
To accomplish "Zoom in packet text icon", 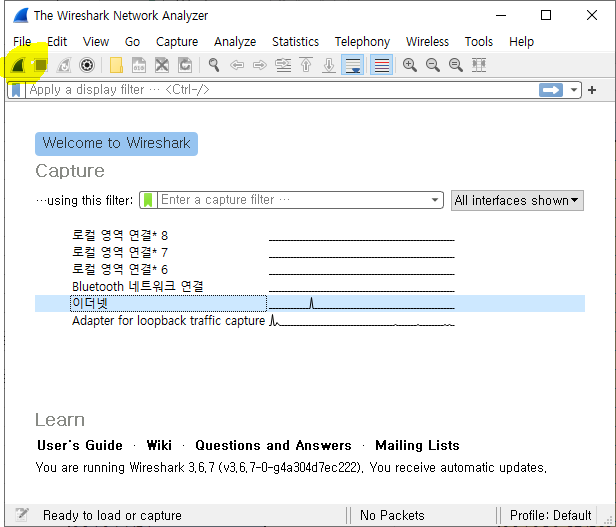I will coord(410,65).
